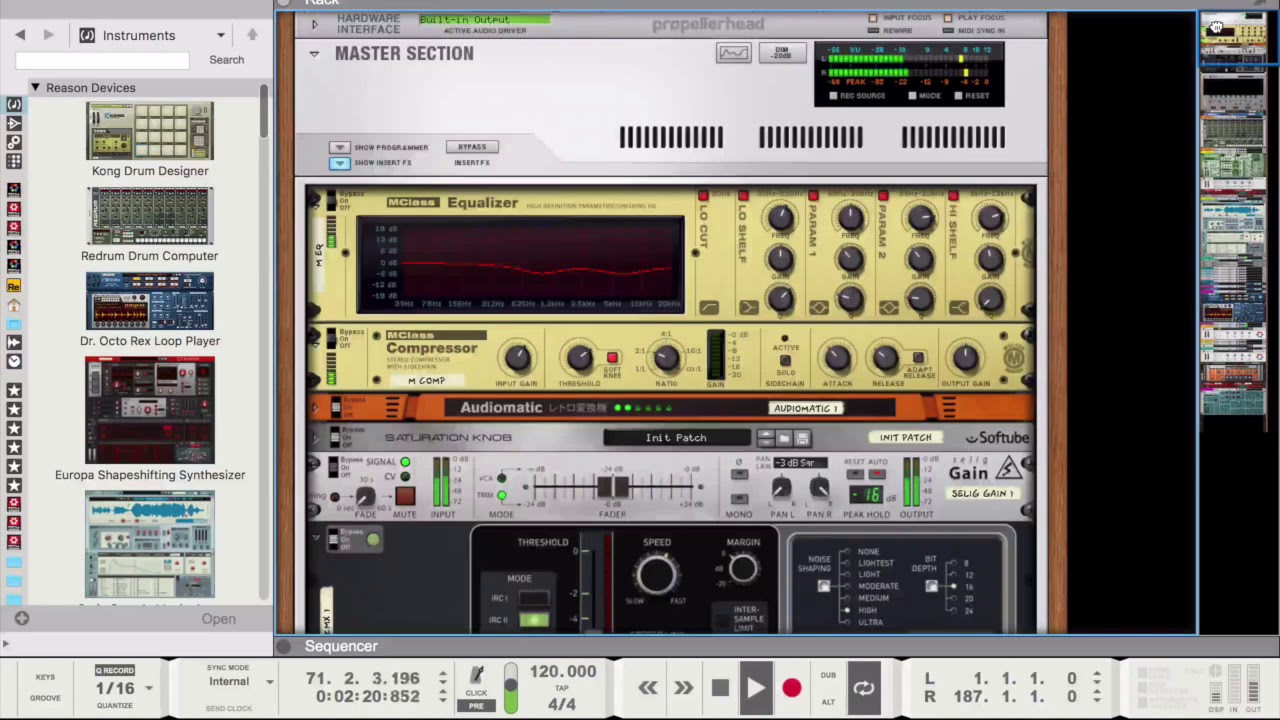The height and width of the screenshot is (720, 1280).
Task: Toggle the compressor Adapt Release button
Action: pos(918,357)
